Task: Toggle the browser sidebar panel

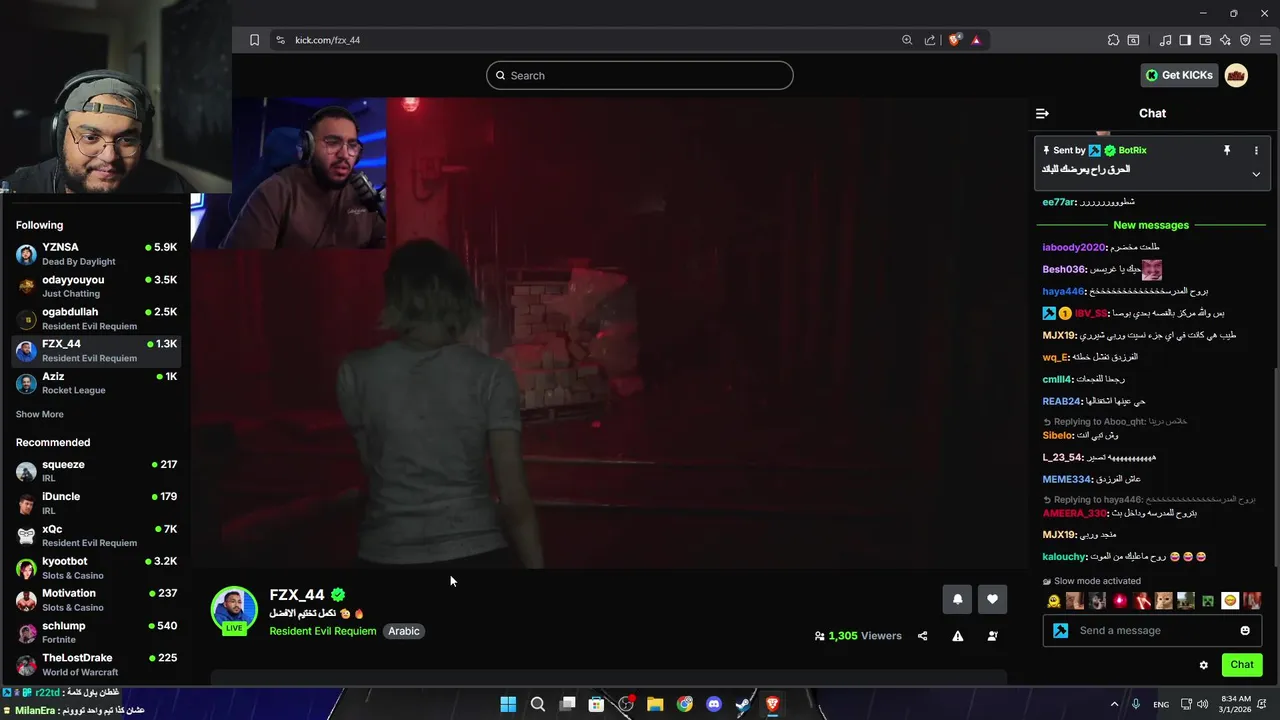Action: coord(1185,40)
